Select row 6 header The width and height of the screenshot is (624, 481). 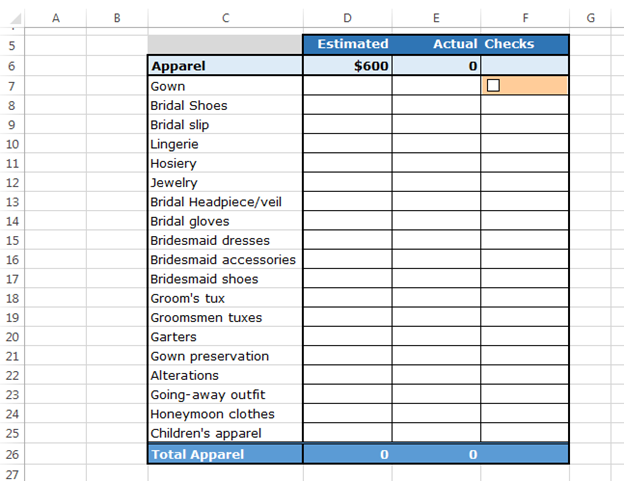12,66
